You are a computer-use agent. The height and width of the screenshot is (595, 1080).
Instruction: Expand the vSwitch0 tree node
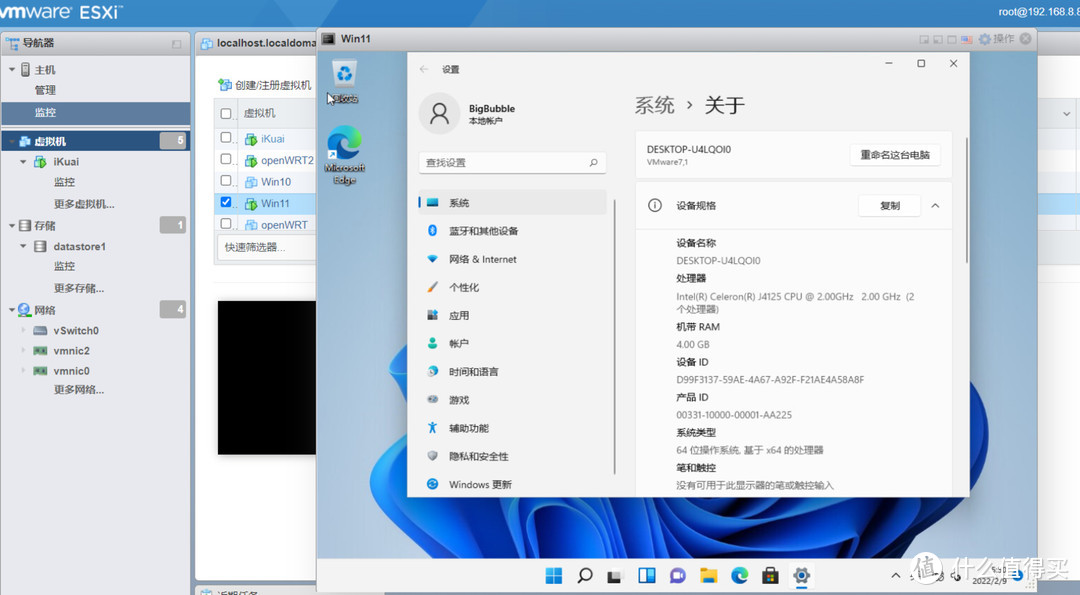click(x=23, y=330)
